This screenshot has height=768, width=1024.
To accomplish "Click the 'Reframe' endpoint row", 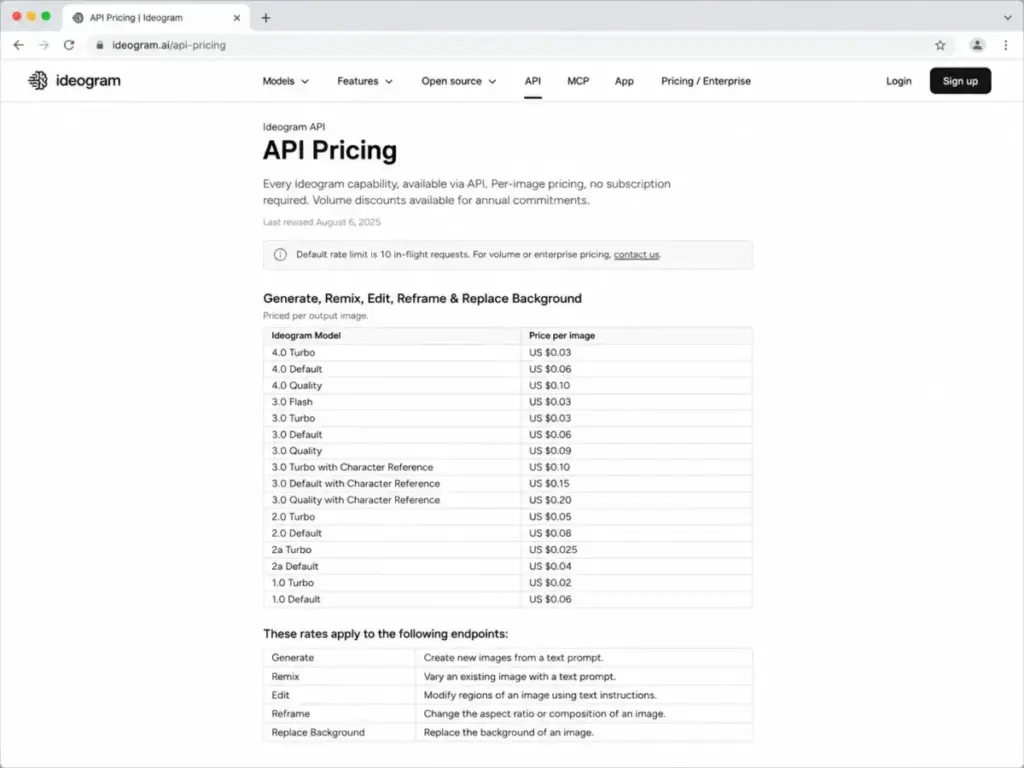I will (x=507, y=714).
